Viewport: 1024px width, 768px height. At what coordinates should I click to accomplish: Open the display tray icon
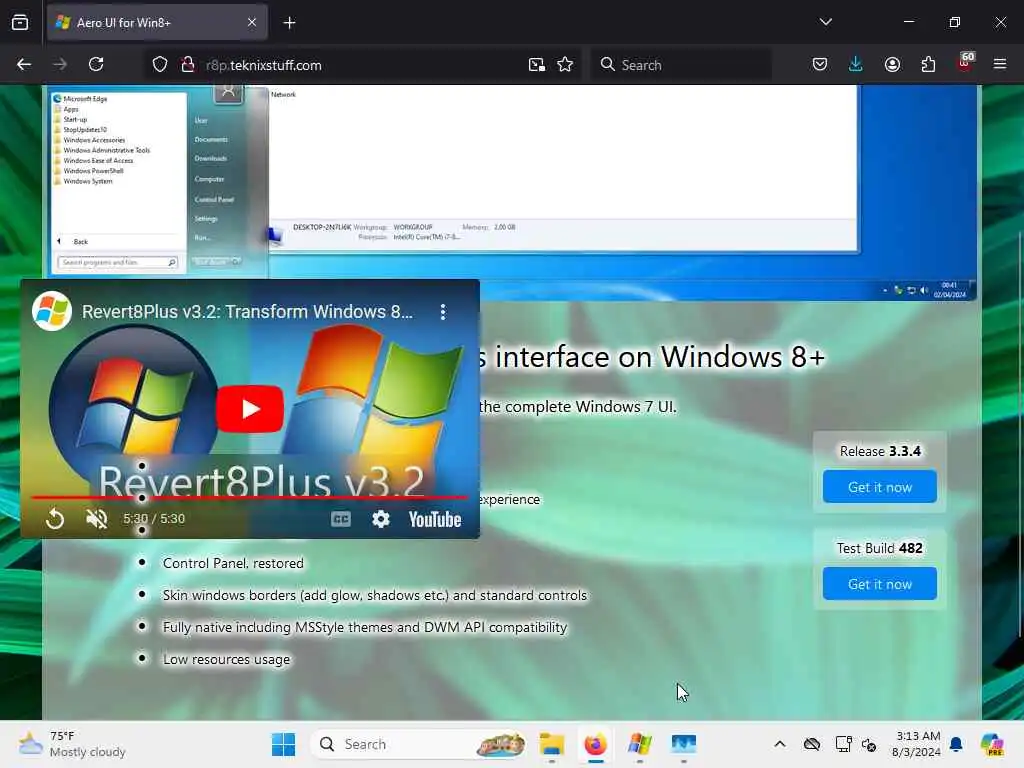[x=843, y=744]
